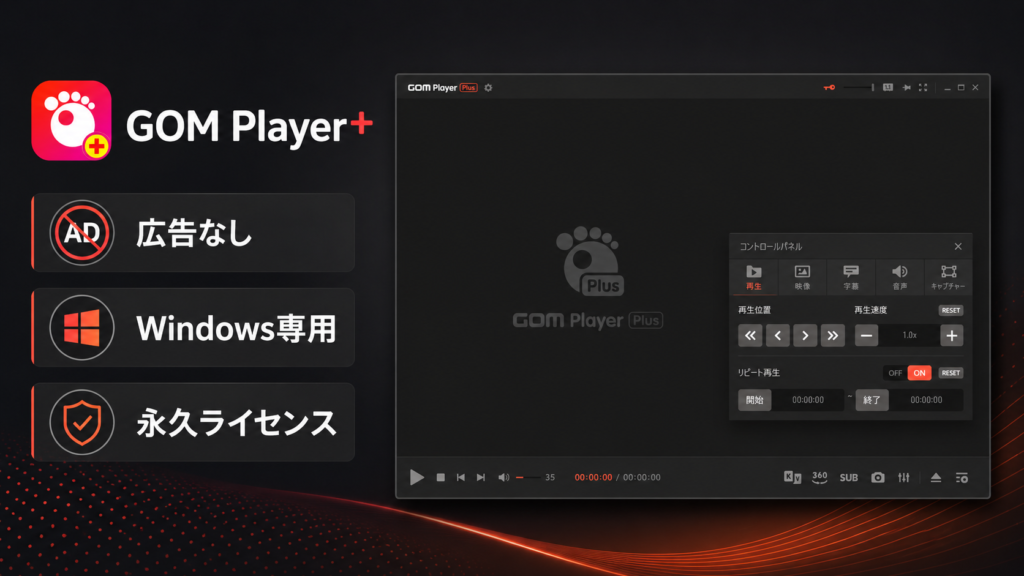Decrease playback speed with minus button
1024x576 pixels.
(867, 336)
